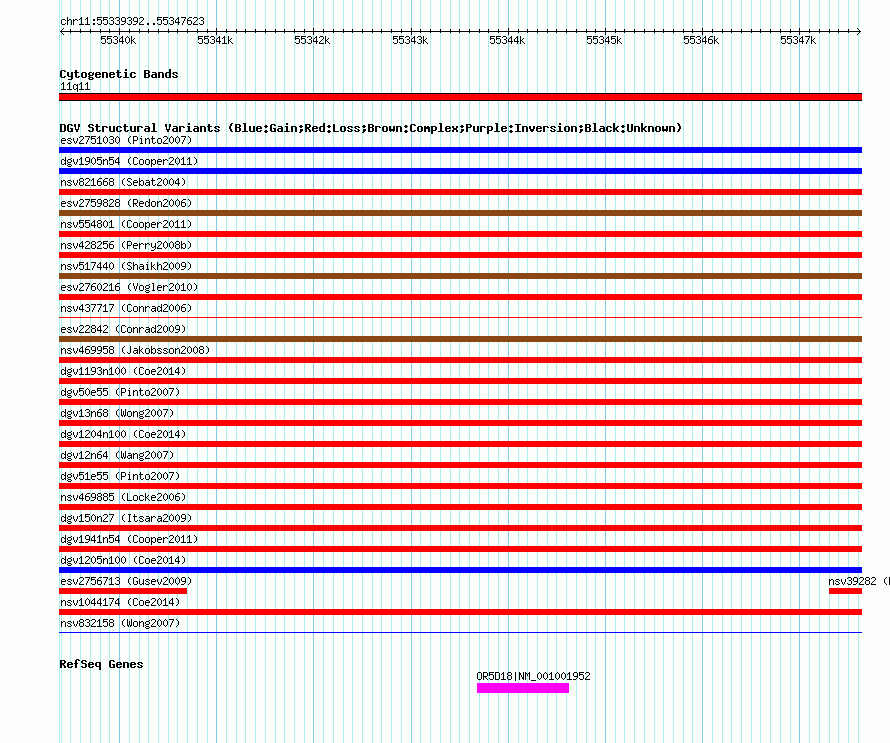Select label esv2756713 (Gusev2009)
The height and width of the screenshot is (743, 890).
(126, 581)
